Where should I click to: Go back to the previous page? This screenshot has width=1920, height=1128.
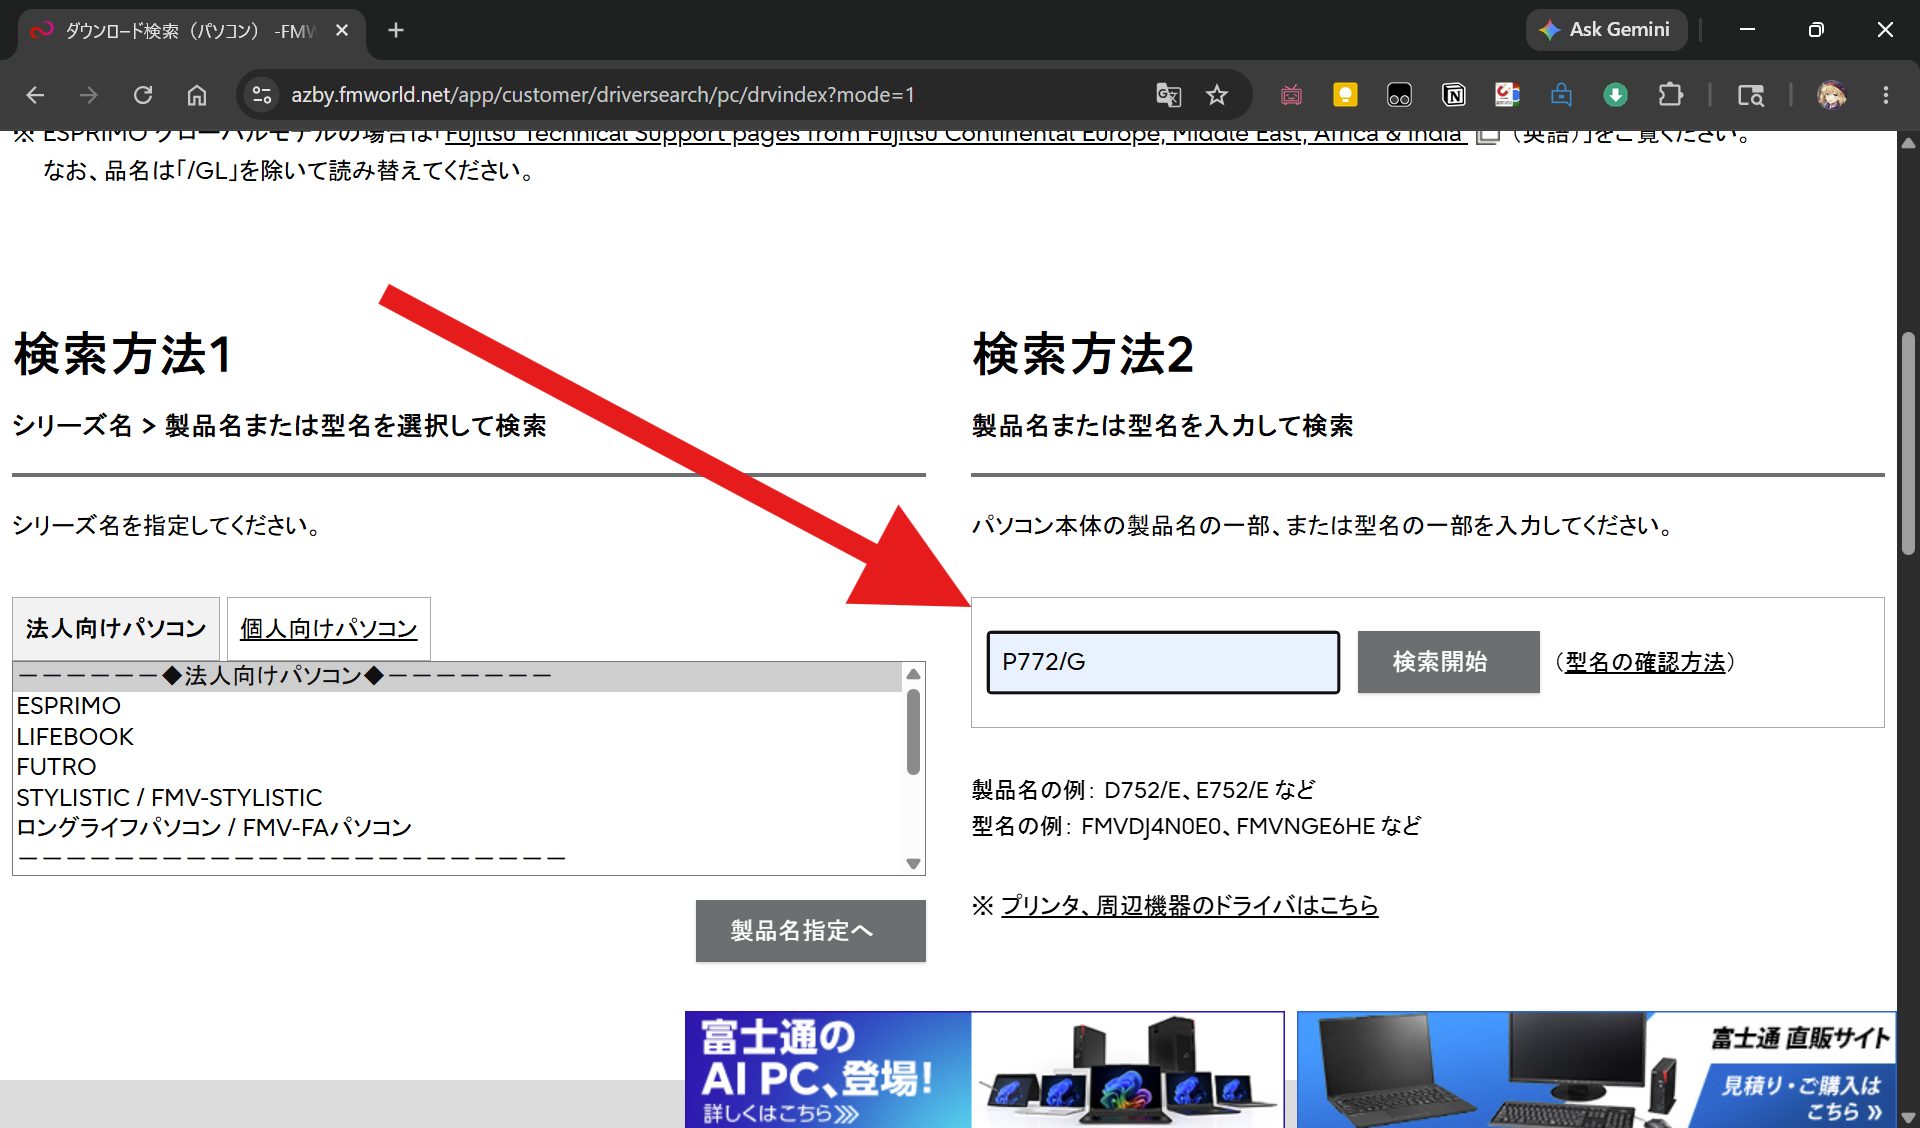click(x=36, y=95)
